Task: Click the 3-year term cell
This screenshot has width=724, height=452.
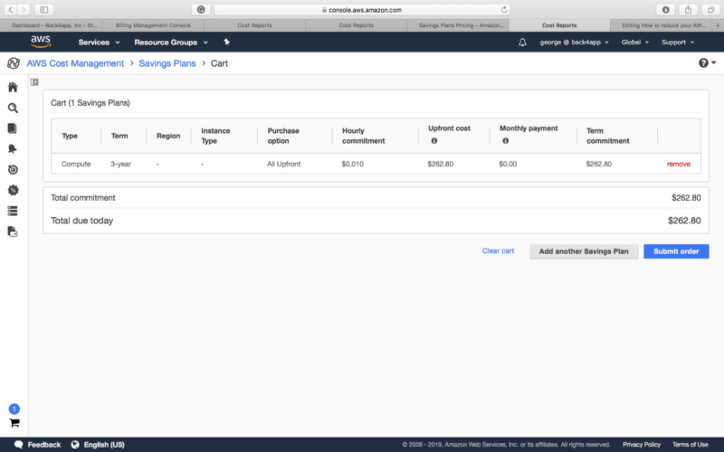Action: click(x=121, y=164)
